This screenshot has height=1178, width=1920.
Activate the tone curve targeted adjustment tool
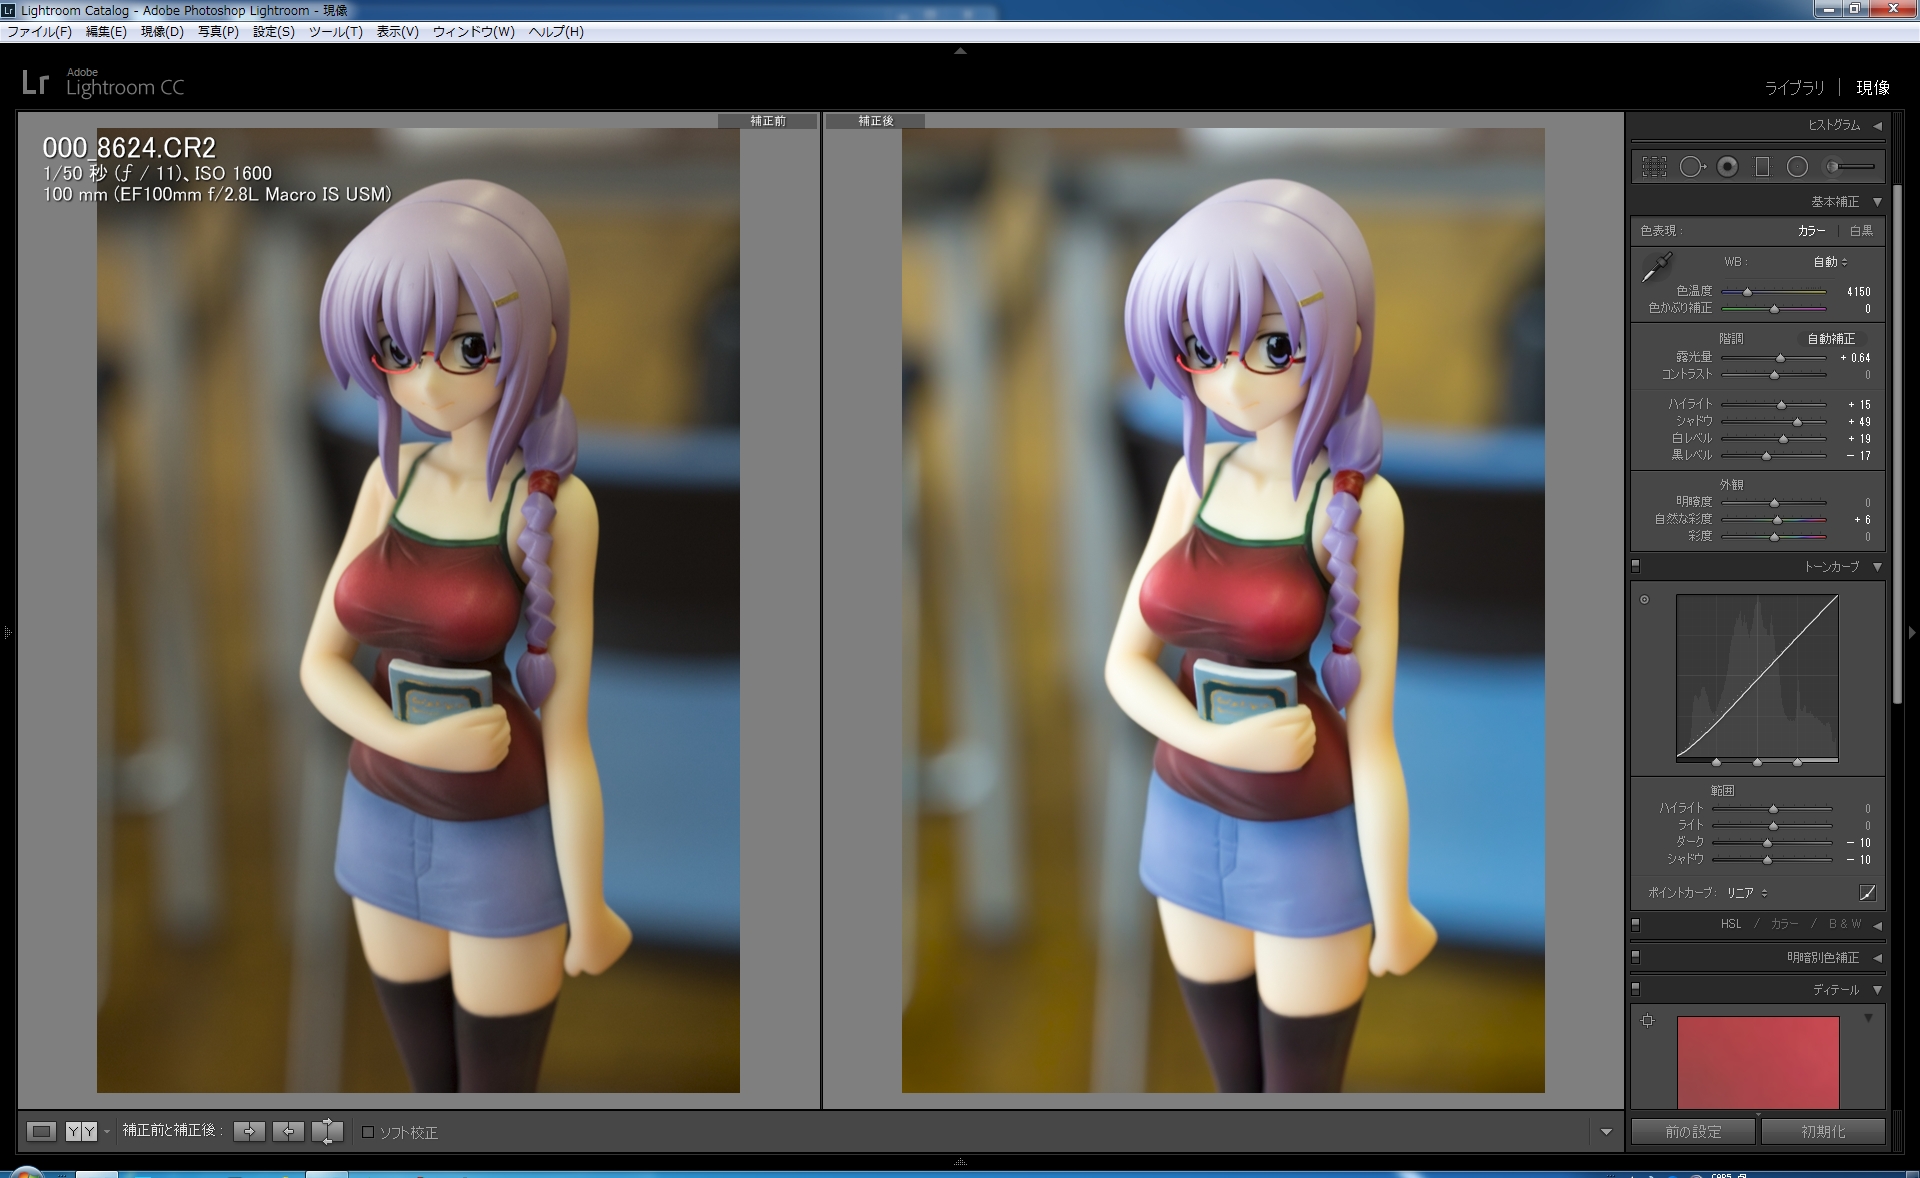1644,600
